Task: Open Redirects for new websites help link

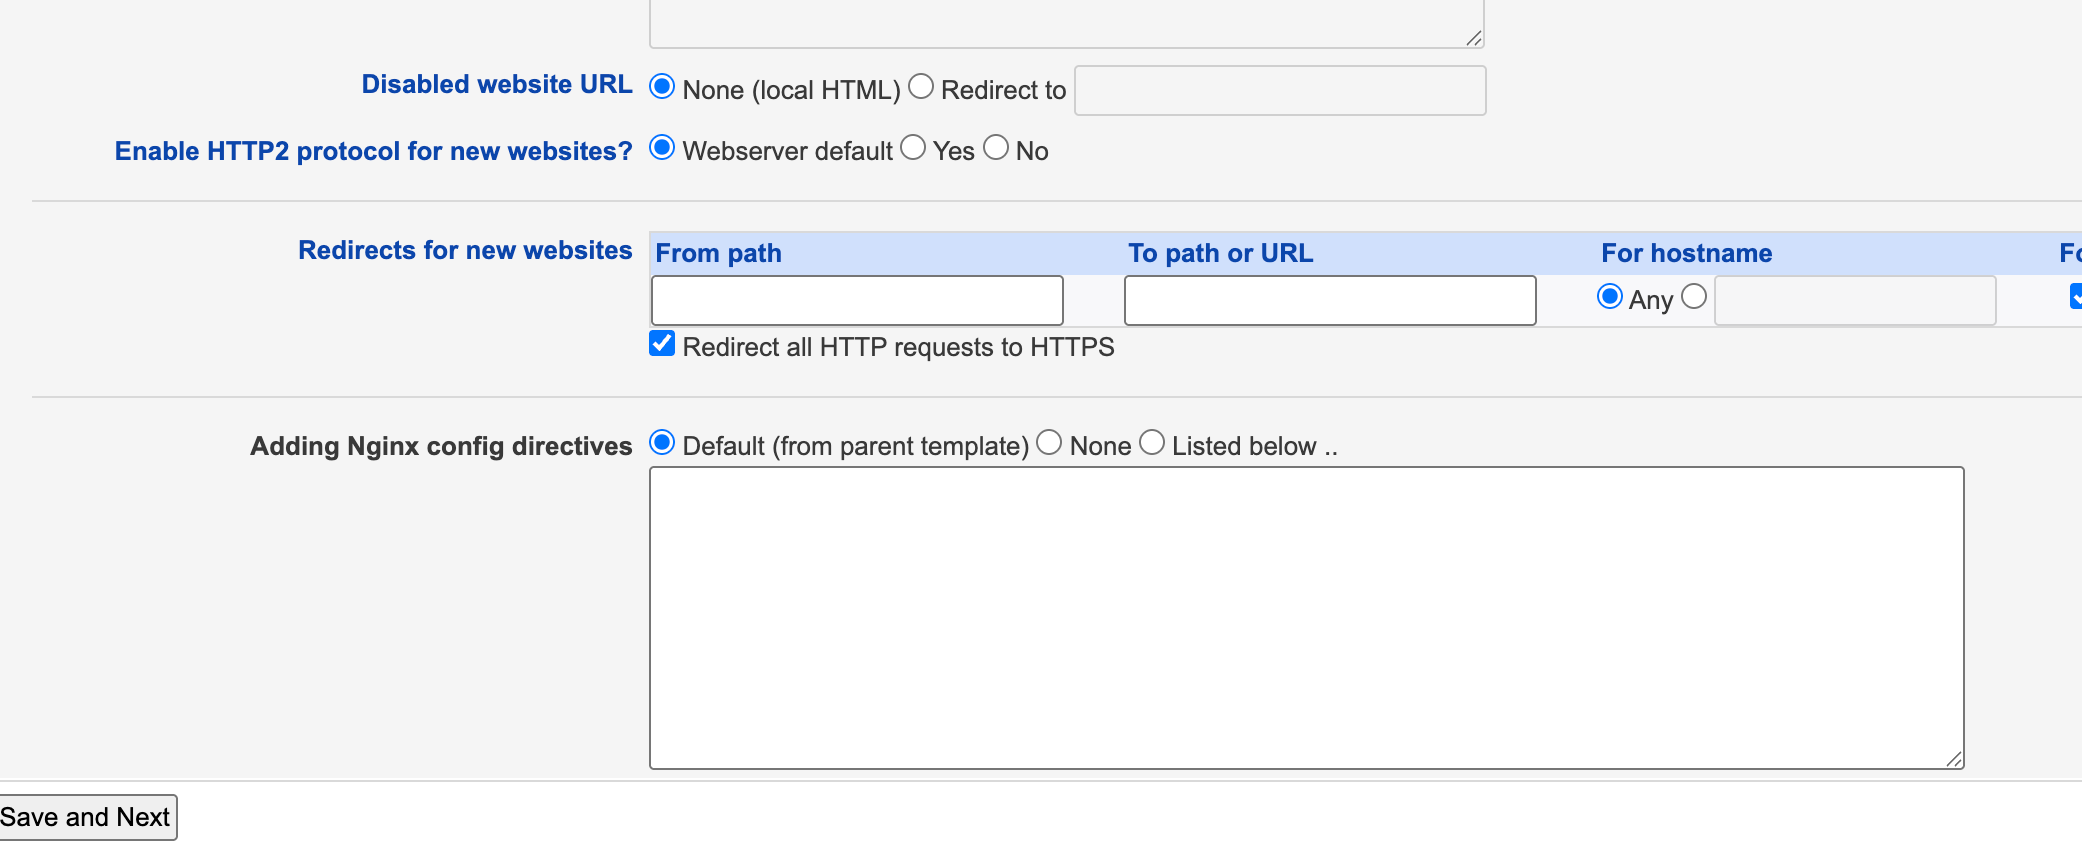Action: [x=465, y=250]
